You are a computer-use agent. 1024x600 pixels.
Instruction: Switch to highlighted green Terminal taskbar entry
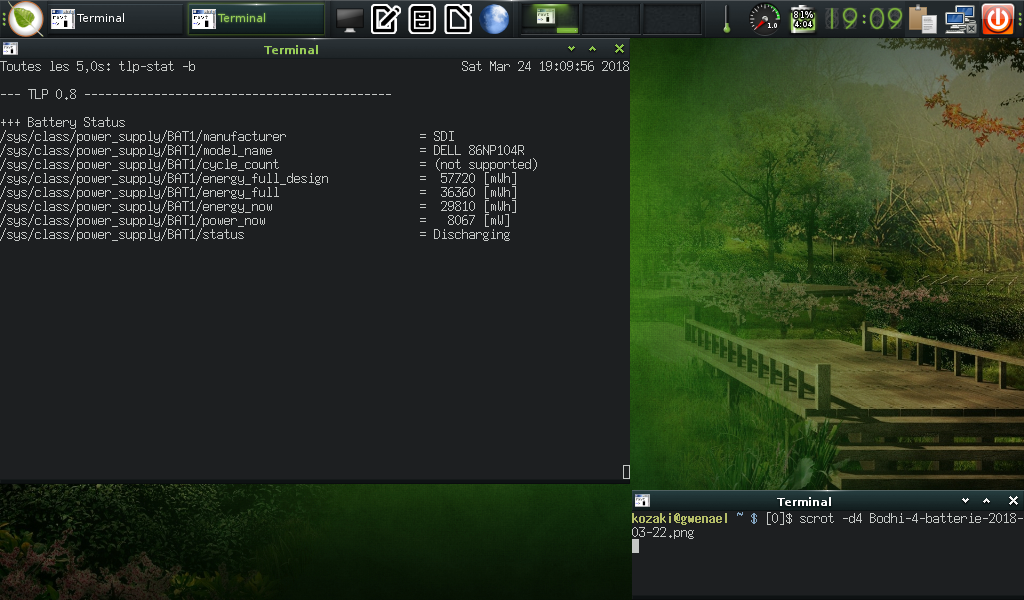(256, 18)
